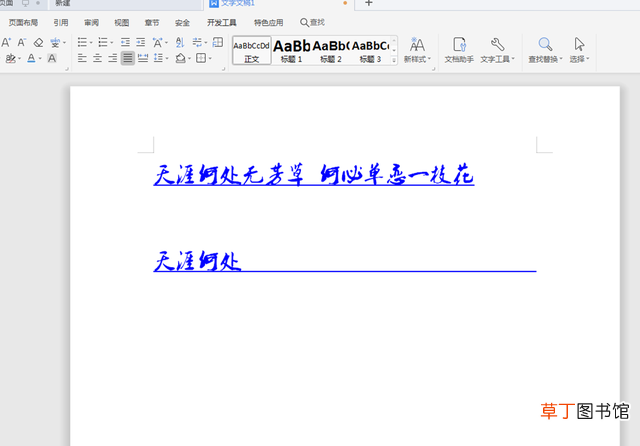Expand the line spacing dropdown arrow

[167, 59]
